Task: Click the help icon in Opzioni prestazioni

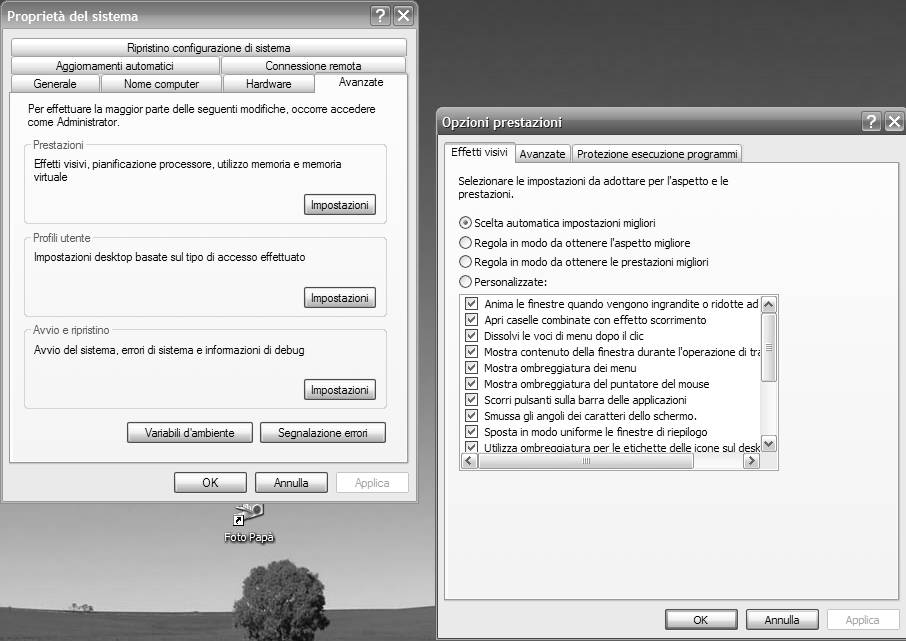Action: [870, 122]
